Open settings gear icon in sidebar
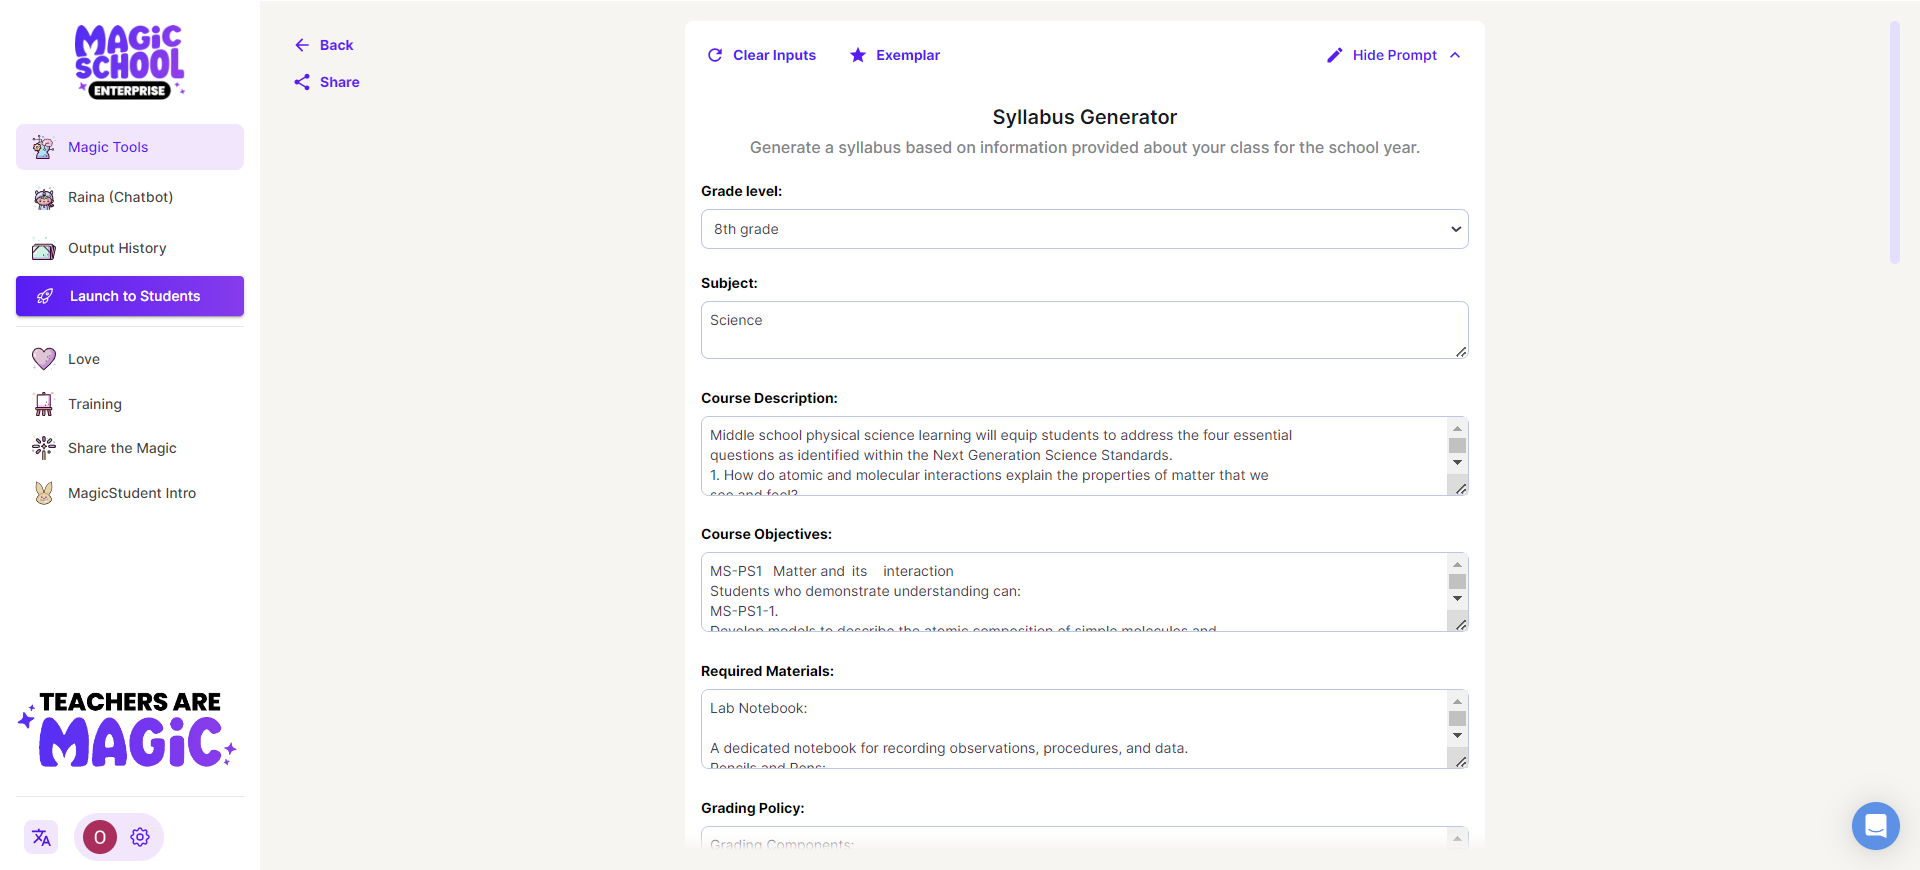 pyautogui.click(x=140, y=837)
